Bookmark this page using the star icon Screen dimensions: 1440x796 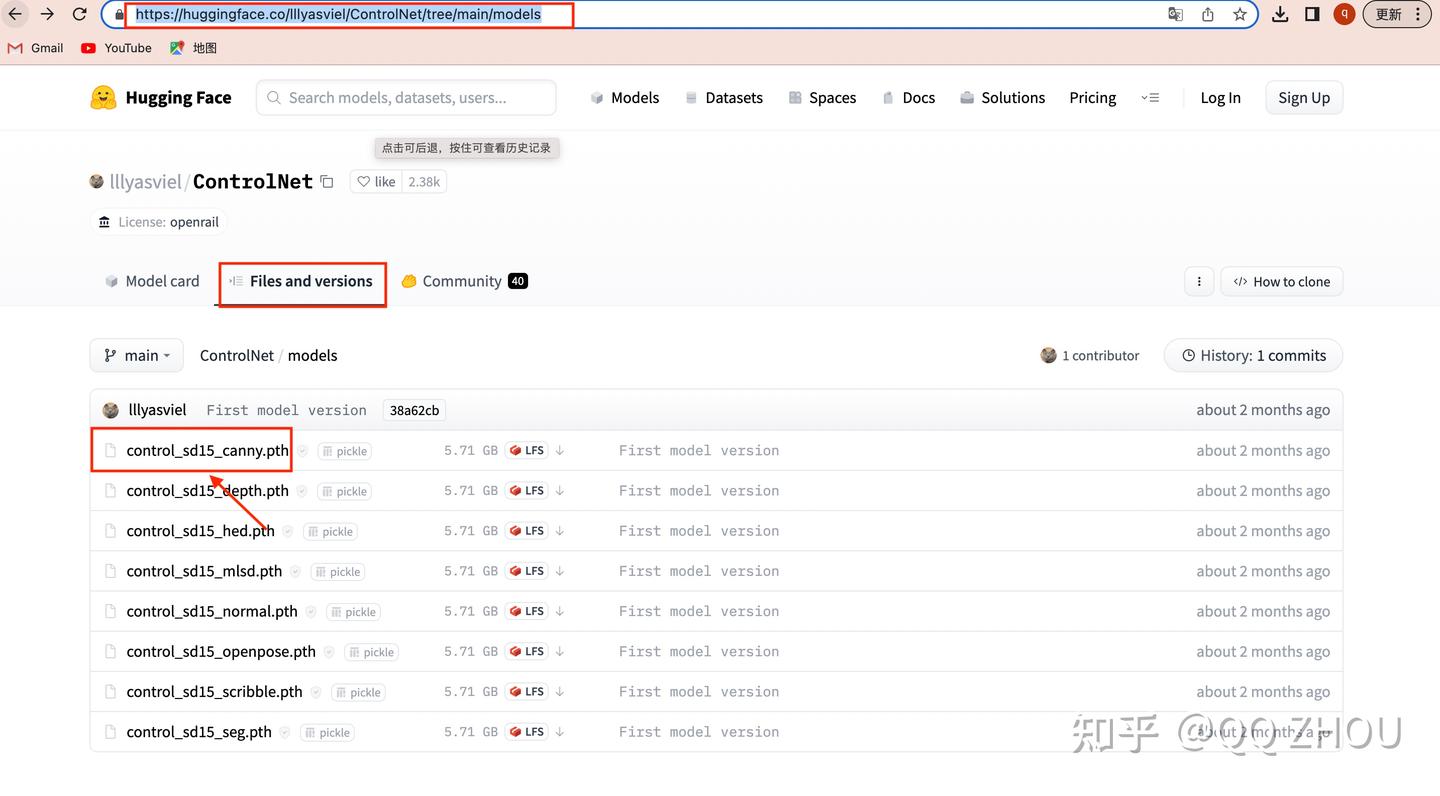pyautogui.click(x=1239, y=14)
